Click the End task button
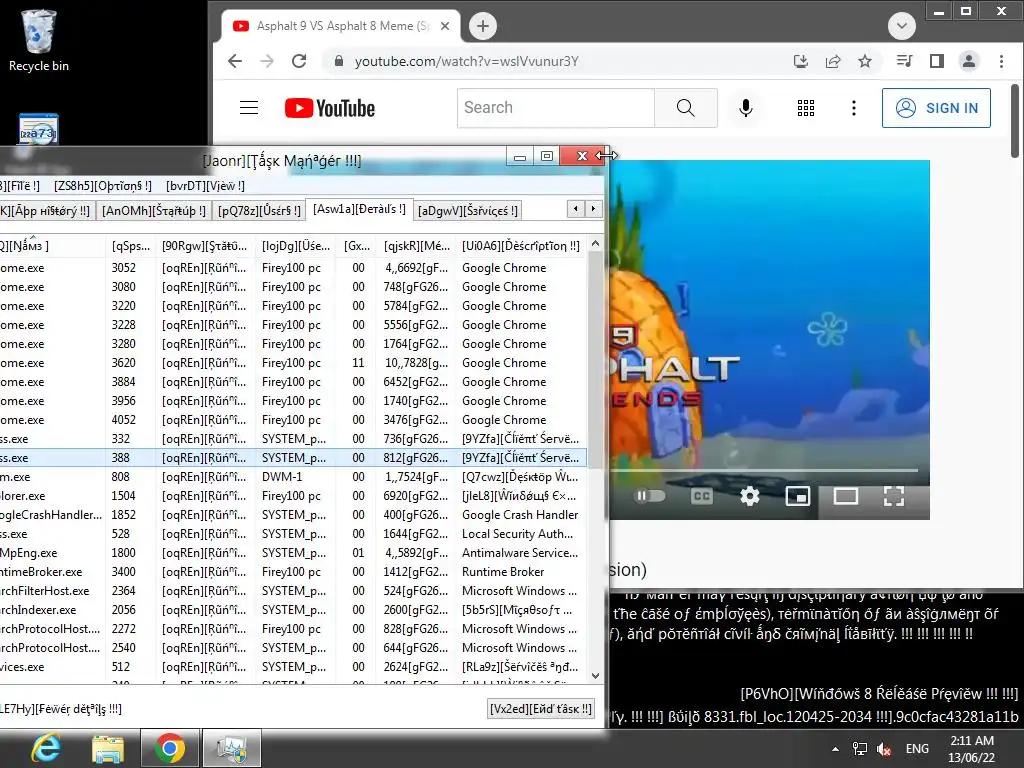This screenshot has width=1024, height=768. point(541,709)
